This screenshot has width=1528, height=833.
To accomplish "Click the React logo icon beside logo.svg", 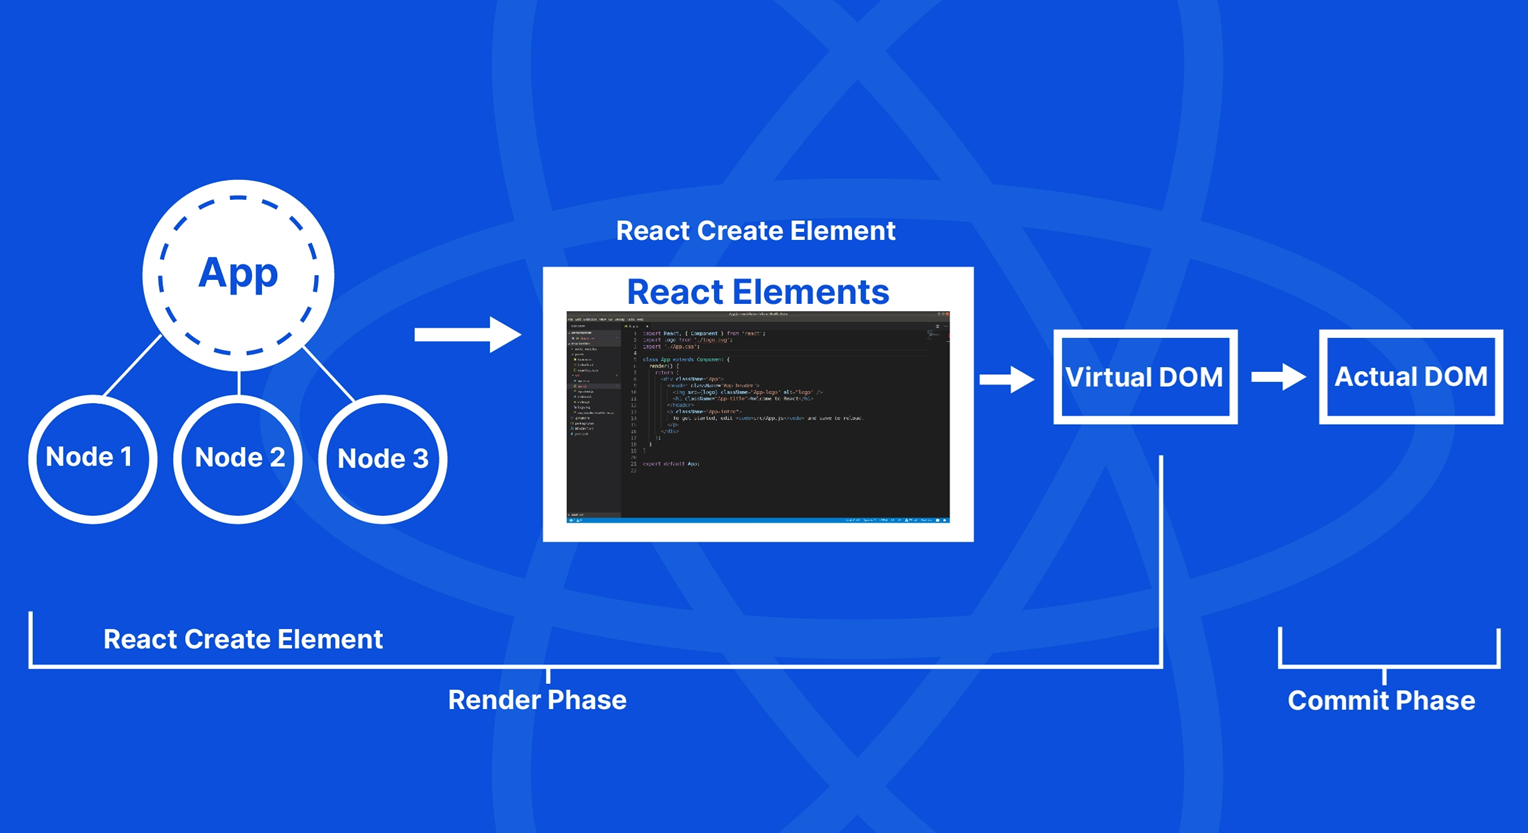I will 574,408.
